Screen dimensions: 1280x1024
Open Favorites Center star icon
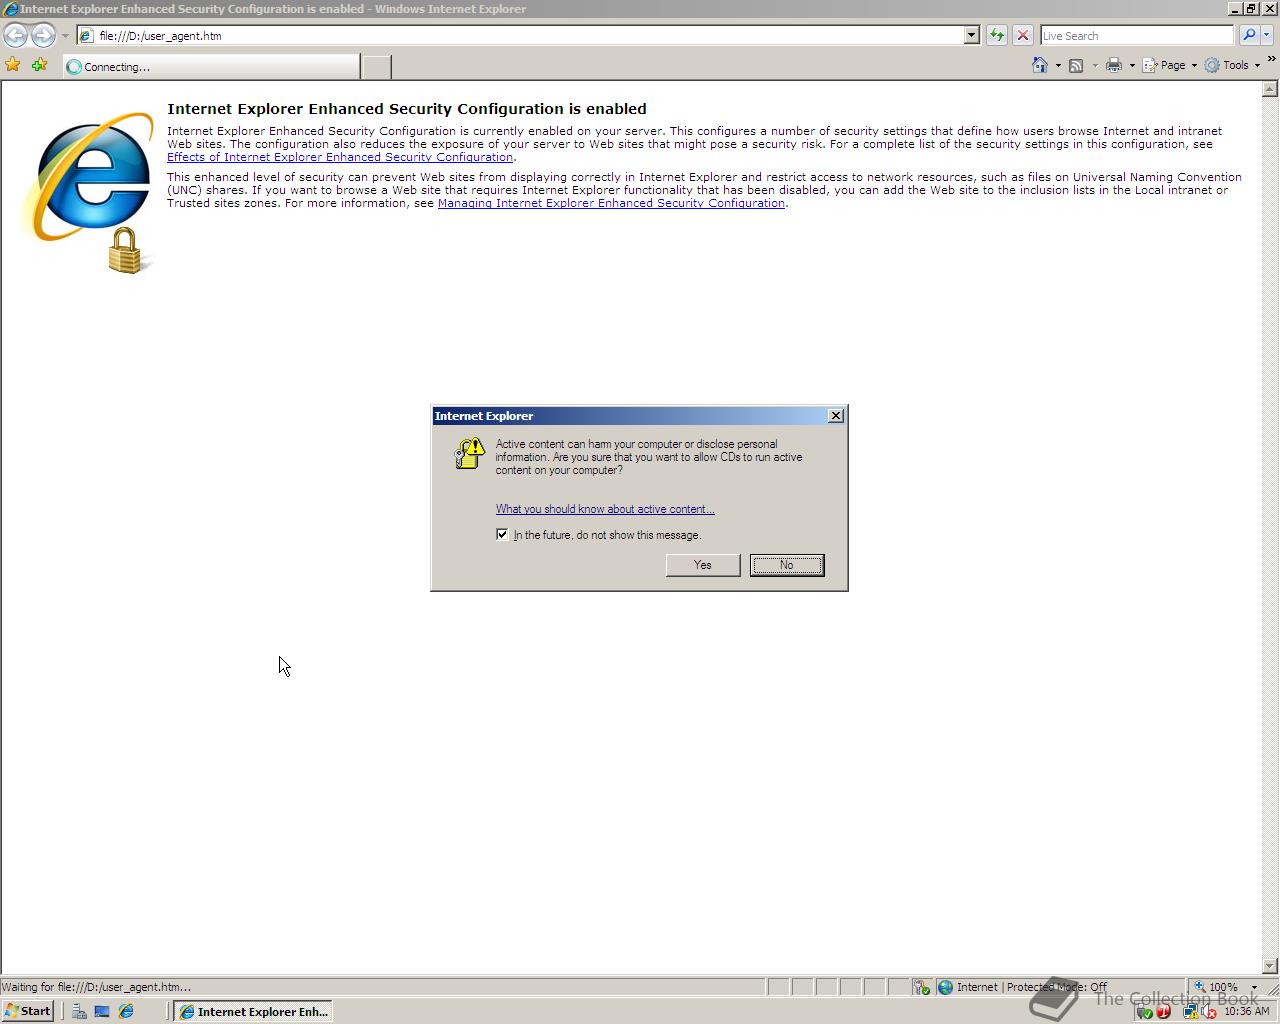(13, 65)
